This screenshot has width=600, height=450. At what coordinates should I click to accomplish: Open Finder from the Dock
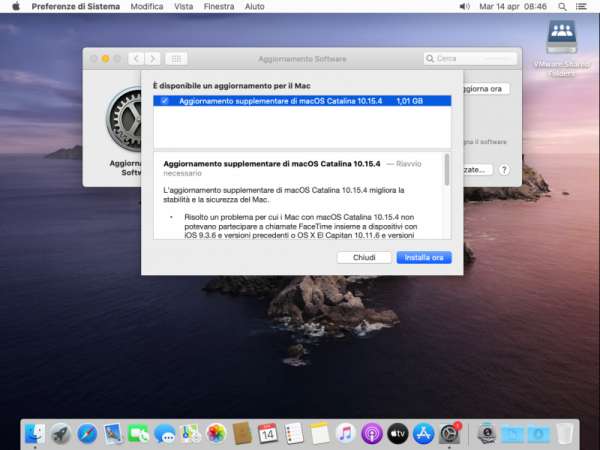point(35,434)
